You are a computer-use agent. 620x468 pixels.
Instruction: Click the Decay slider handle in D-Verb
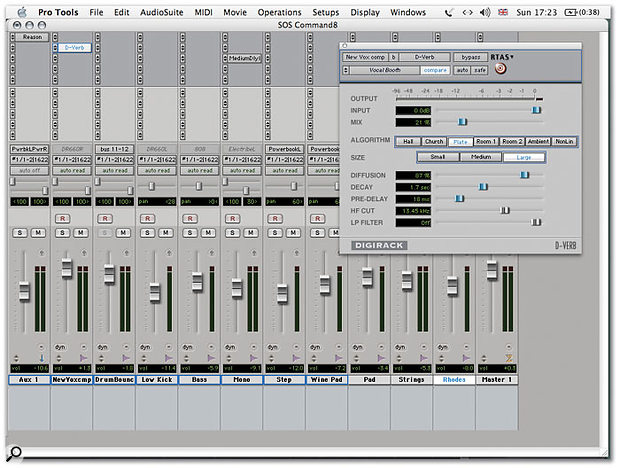(x=483, y=187)
